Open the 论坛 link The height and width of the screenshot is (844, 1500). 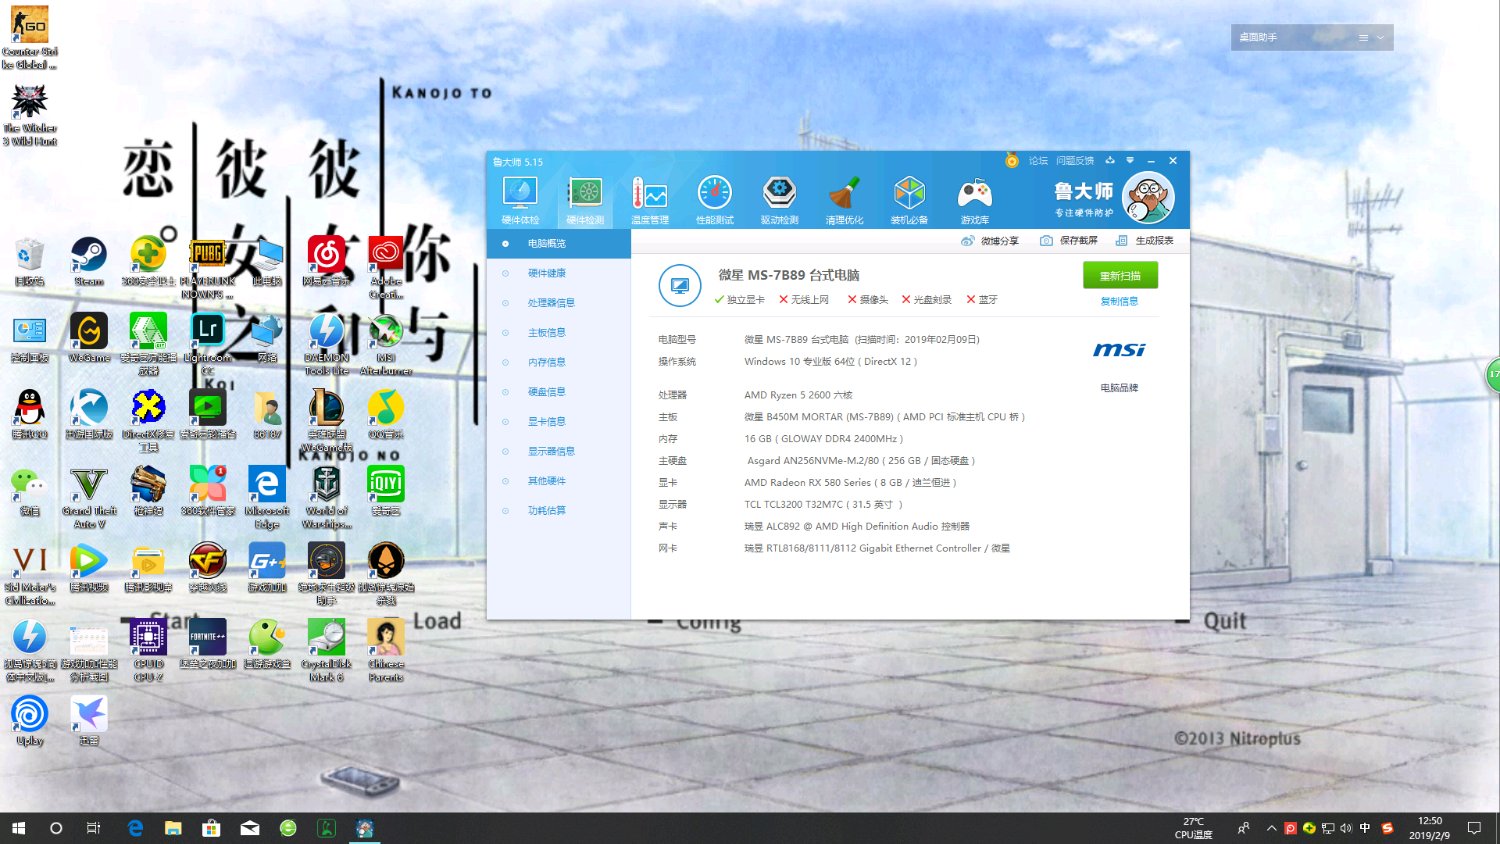[x=1038, y=161]
